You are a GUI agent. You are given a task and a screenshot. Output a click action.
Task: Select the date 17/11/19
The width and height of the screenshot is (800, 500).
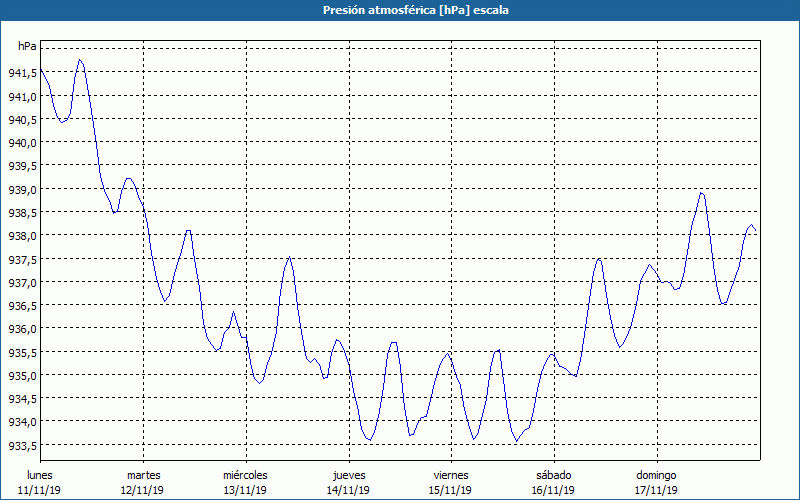coord(656,490)
